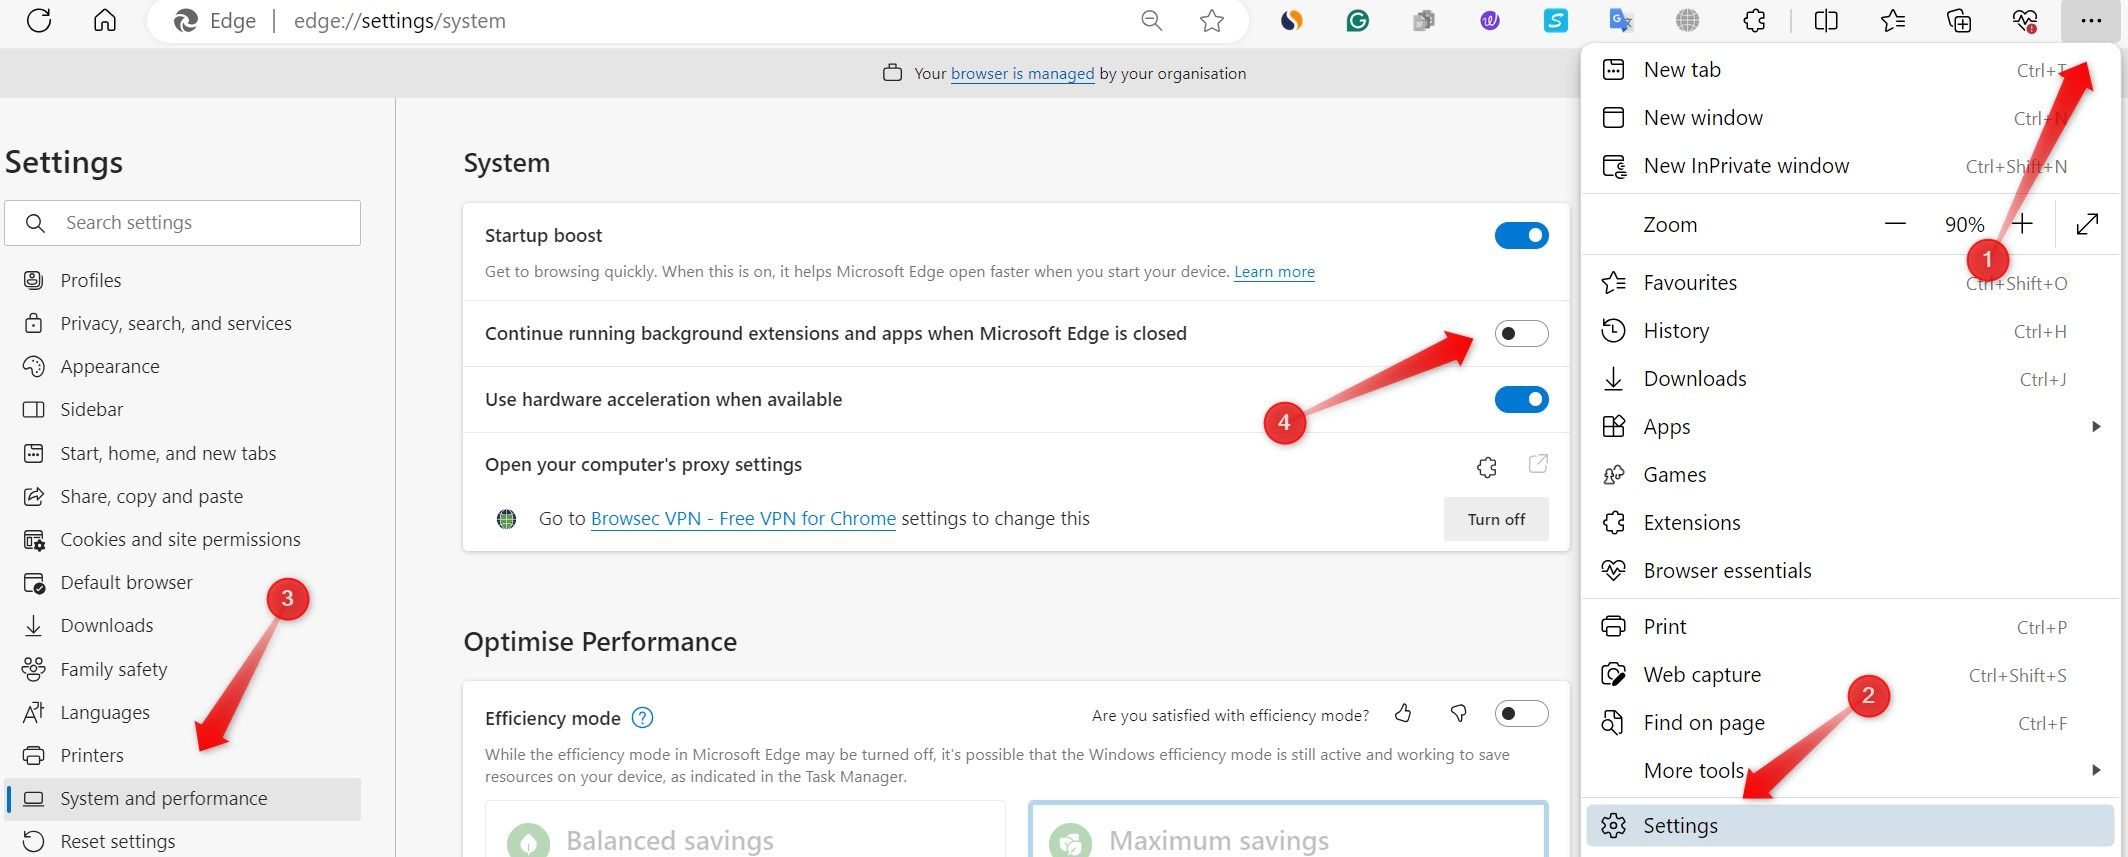2128x857 pixels.
Task: Decrease zoom with the minus button
Action: pyautogui.click(x=1895, y=224)
